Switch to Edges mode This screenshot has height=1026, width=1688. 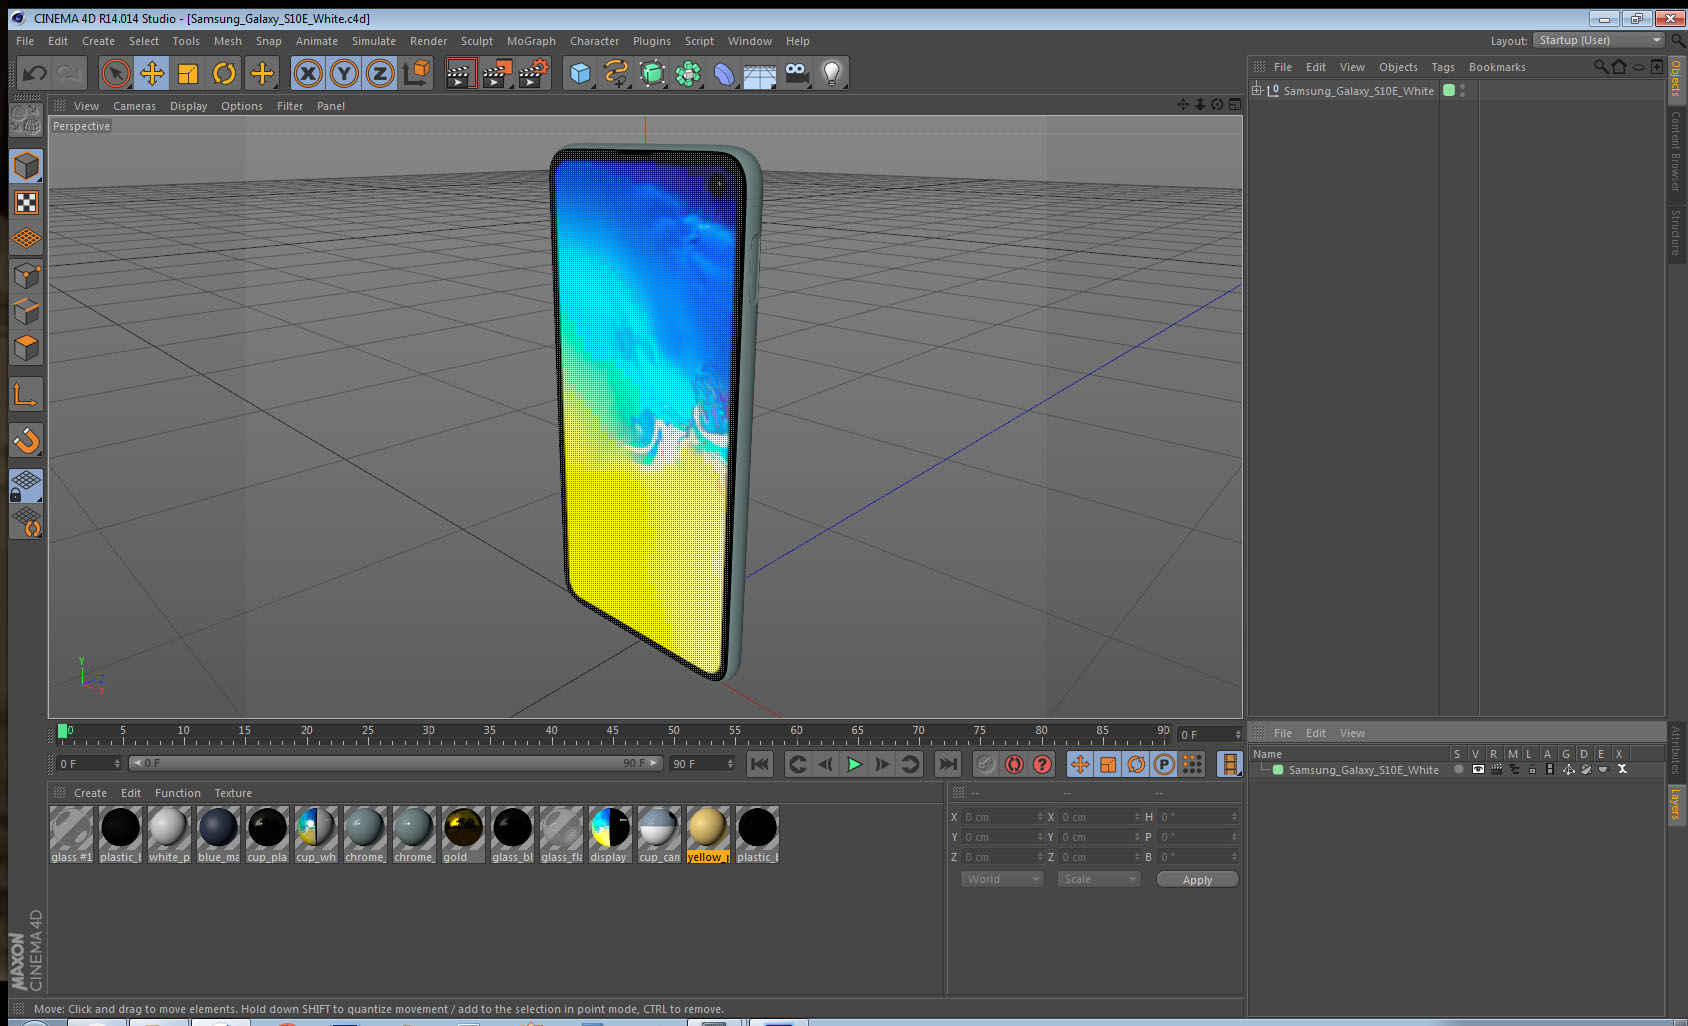point(27,311)
